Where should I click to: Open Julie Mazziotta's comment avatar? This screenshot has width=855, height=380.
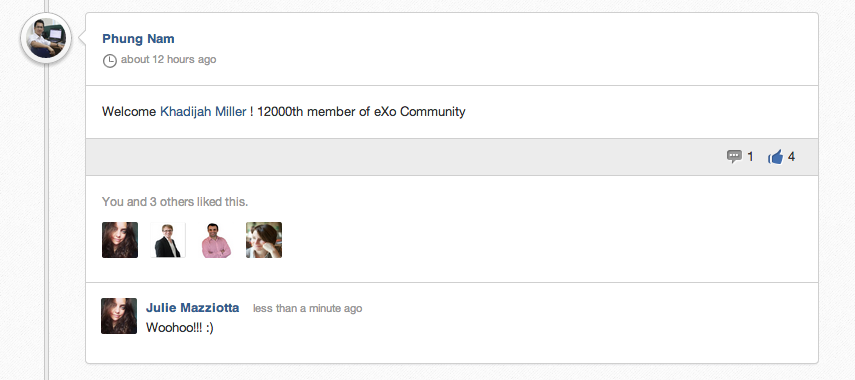[119, 316]
